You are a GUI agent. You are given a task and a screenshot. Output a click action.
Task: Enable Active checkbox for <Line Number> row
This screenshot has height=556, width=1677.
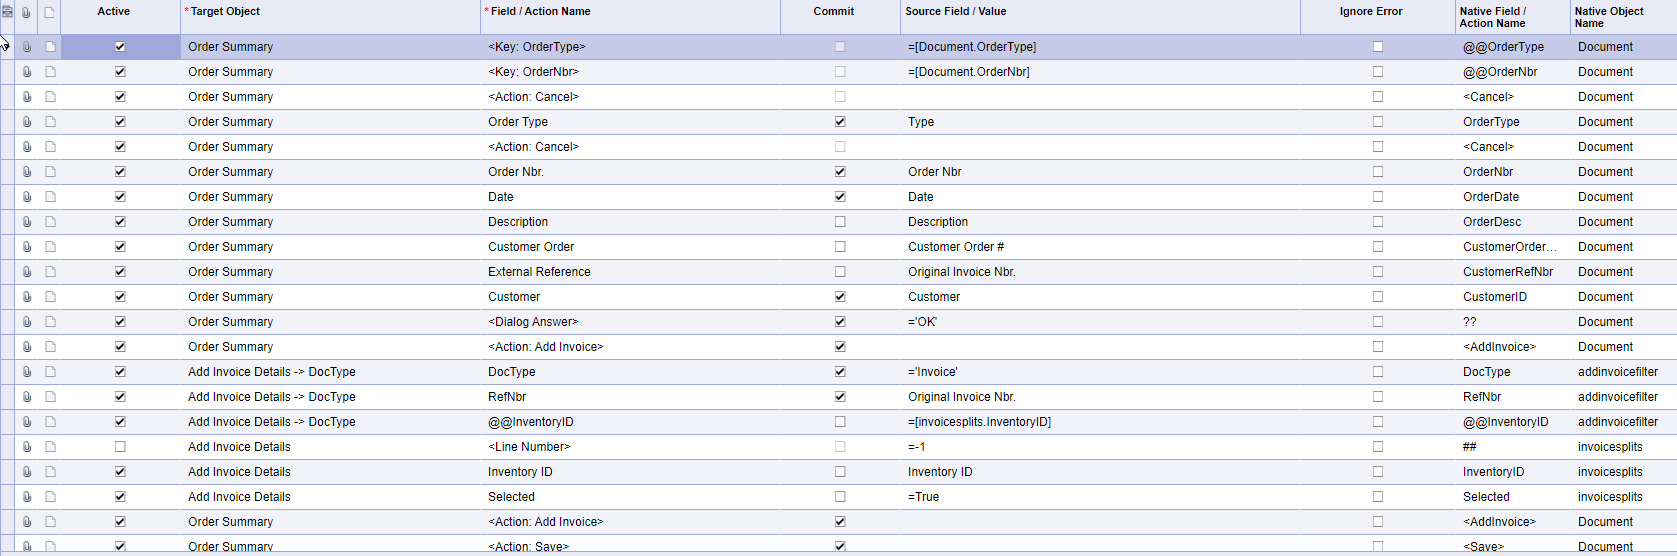[120, 447]
